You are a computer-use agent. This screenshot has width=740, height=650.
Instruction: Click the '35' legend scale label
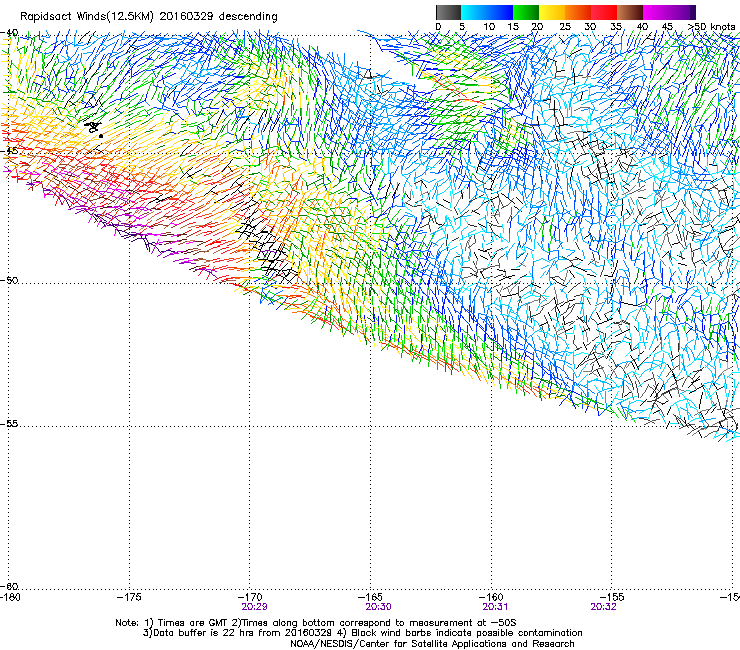(x=615, y=27)
